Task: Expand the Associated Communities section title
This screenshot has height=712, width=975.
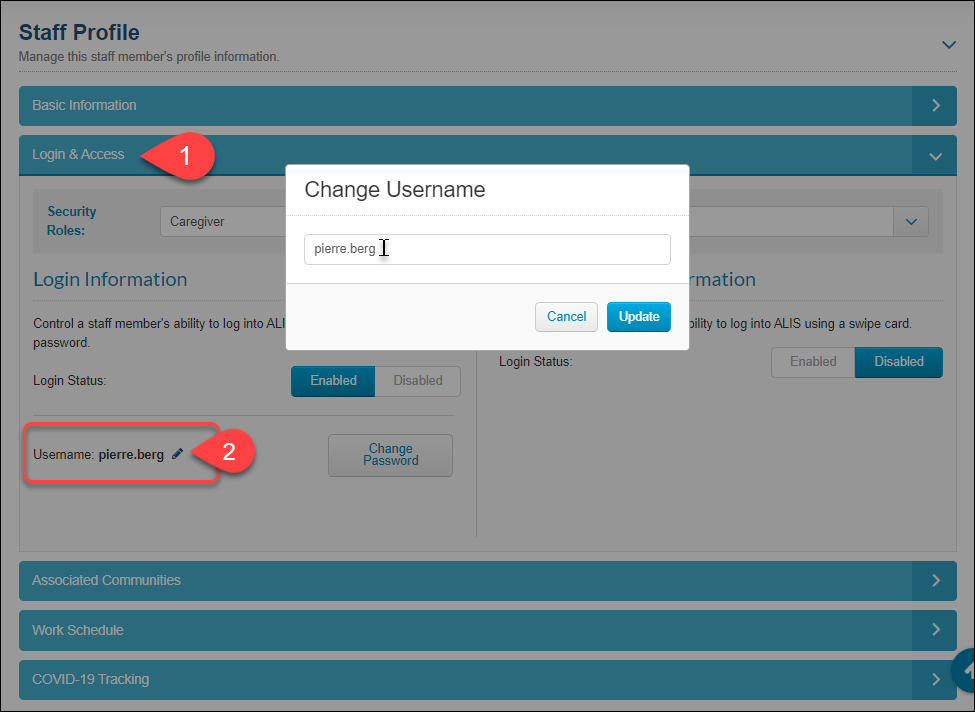Action: tap(107, 580)
